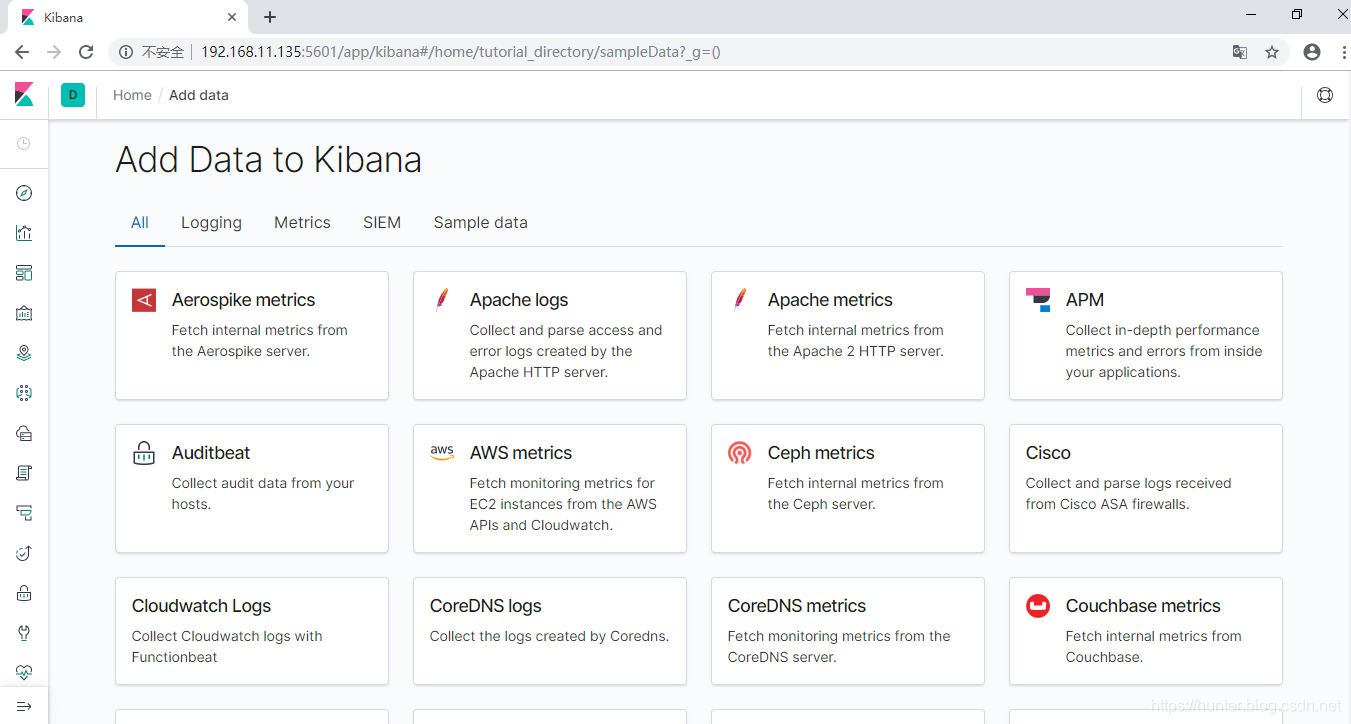Screen dimensions: 1351x724
Task: Open a new browser tab
Action: click(x=270, y=17)
